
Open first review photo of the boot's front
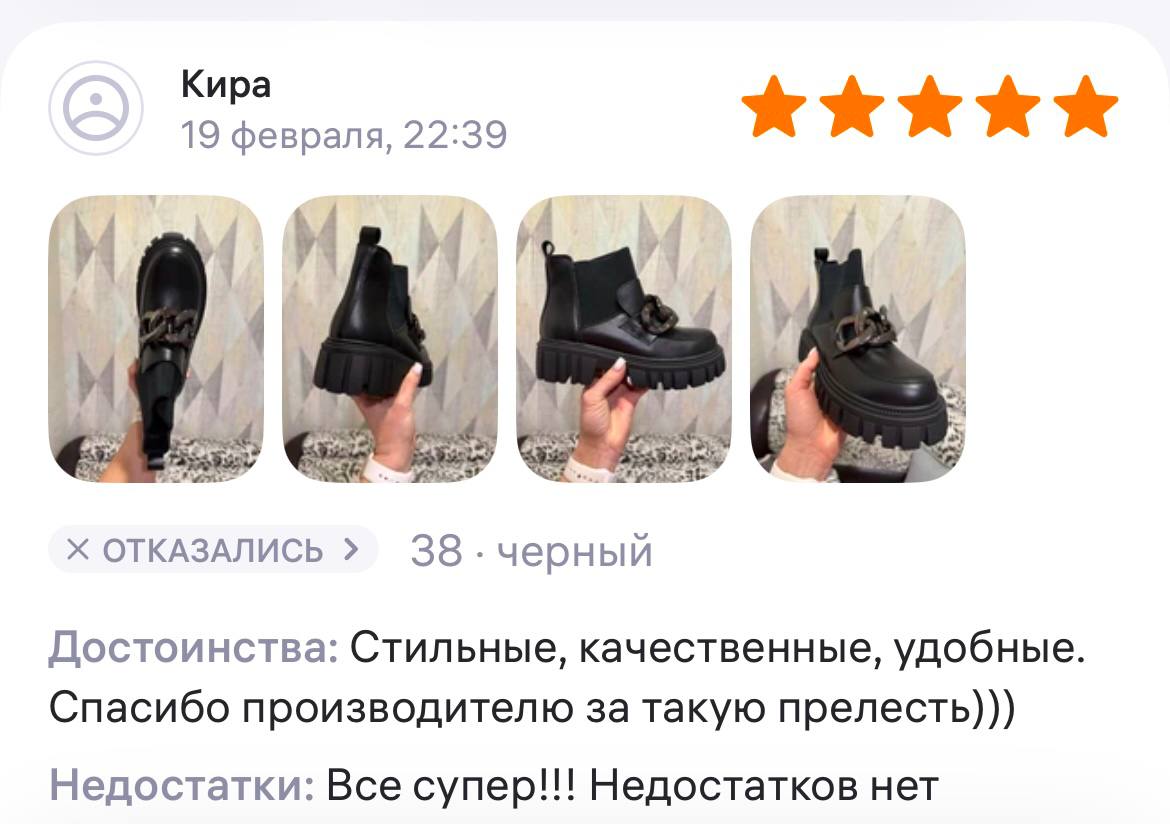(156, 339)
